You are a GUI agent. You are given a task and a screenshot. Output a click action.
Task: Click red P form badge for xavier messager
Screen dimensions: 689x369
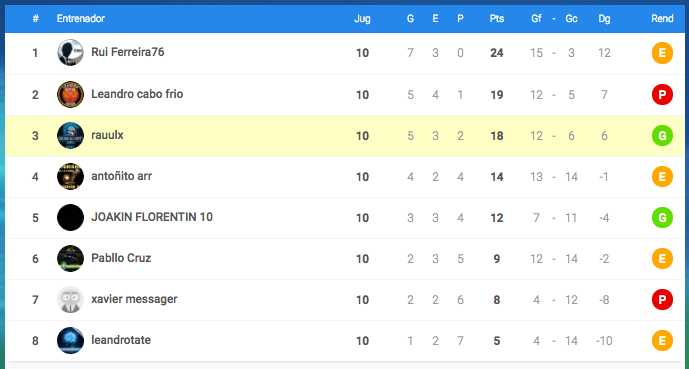tap(662, 300)
